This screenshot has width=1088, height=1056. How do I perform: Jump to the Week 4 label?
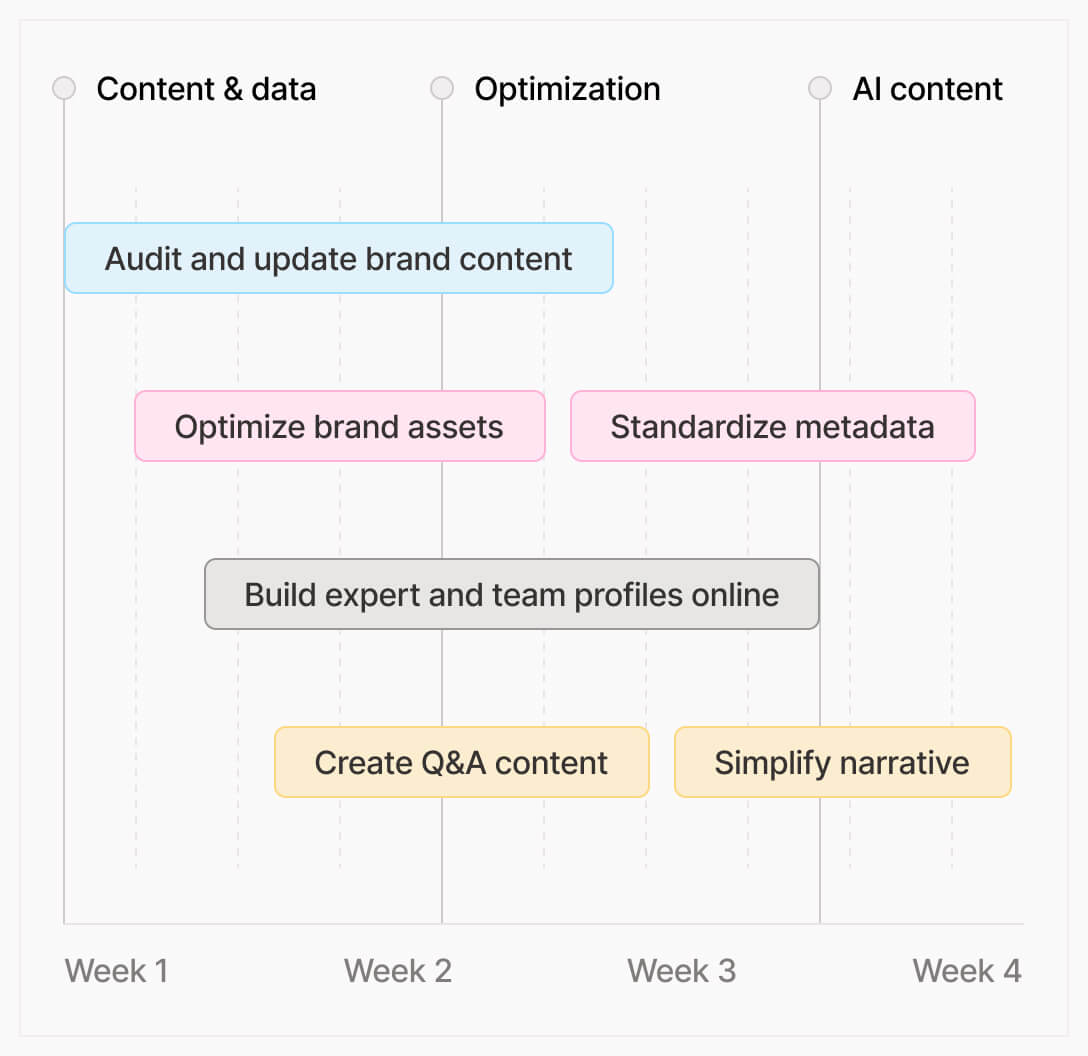(x=966, y=970)
